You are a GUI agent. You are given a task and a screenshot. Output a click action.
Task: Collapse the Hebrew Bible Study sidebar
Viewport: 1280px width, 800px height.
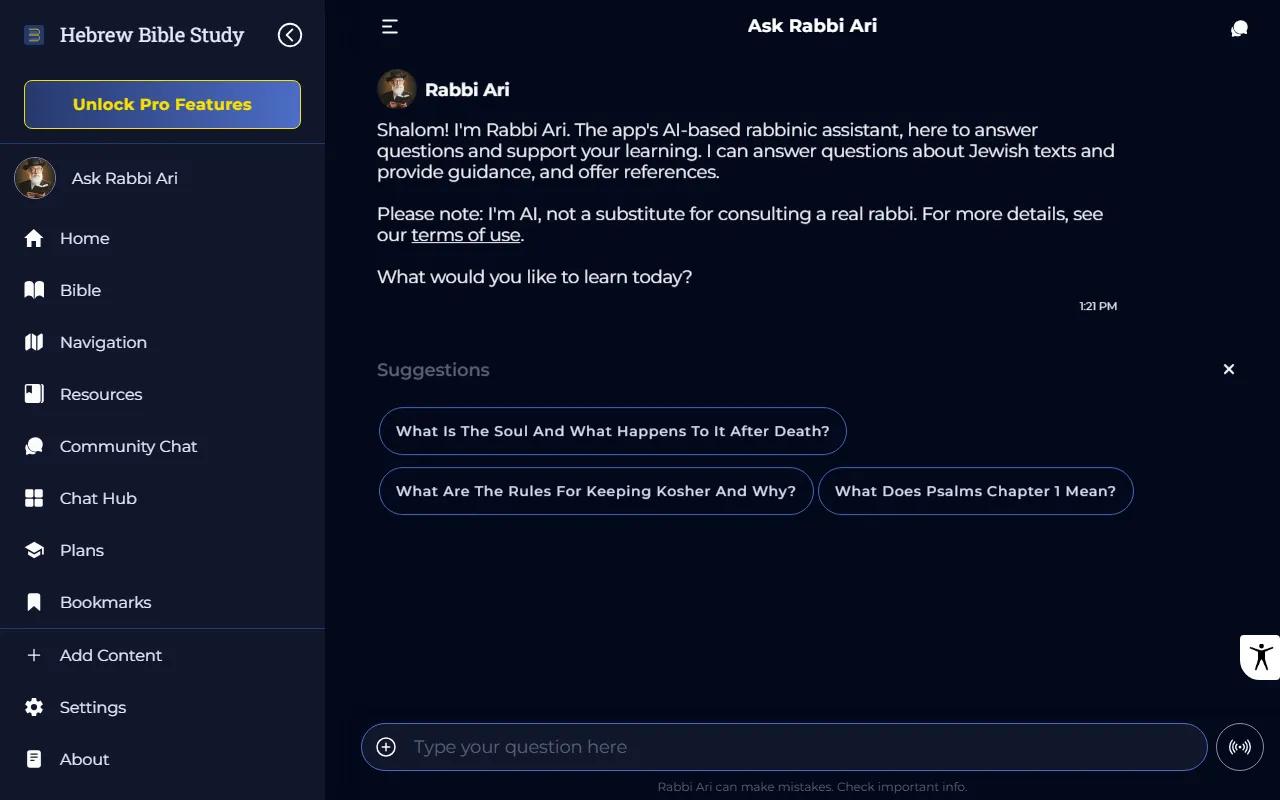[x=289, y=34]
